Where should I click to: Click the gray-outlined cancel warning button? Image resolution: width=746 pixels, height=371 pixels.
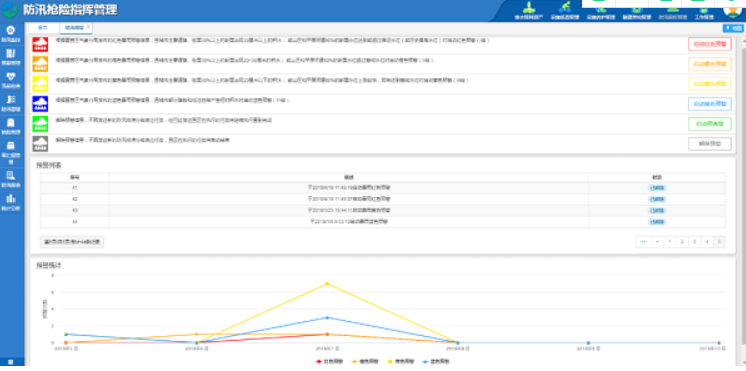(x=709, y=144)
